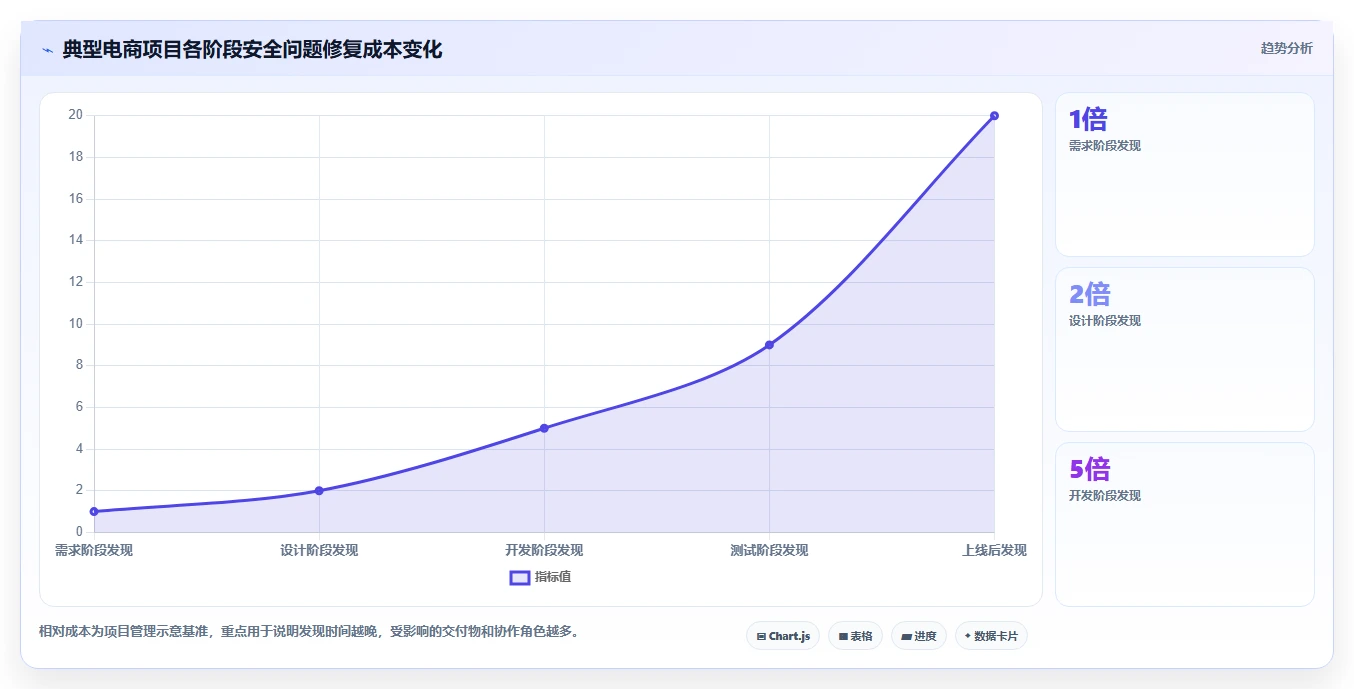Screen dimensions: 1354x689
Task: Click the trend icon beside the chart title
Action: tap(47, 49)
